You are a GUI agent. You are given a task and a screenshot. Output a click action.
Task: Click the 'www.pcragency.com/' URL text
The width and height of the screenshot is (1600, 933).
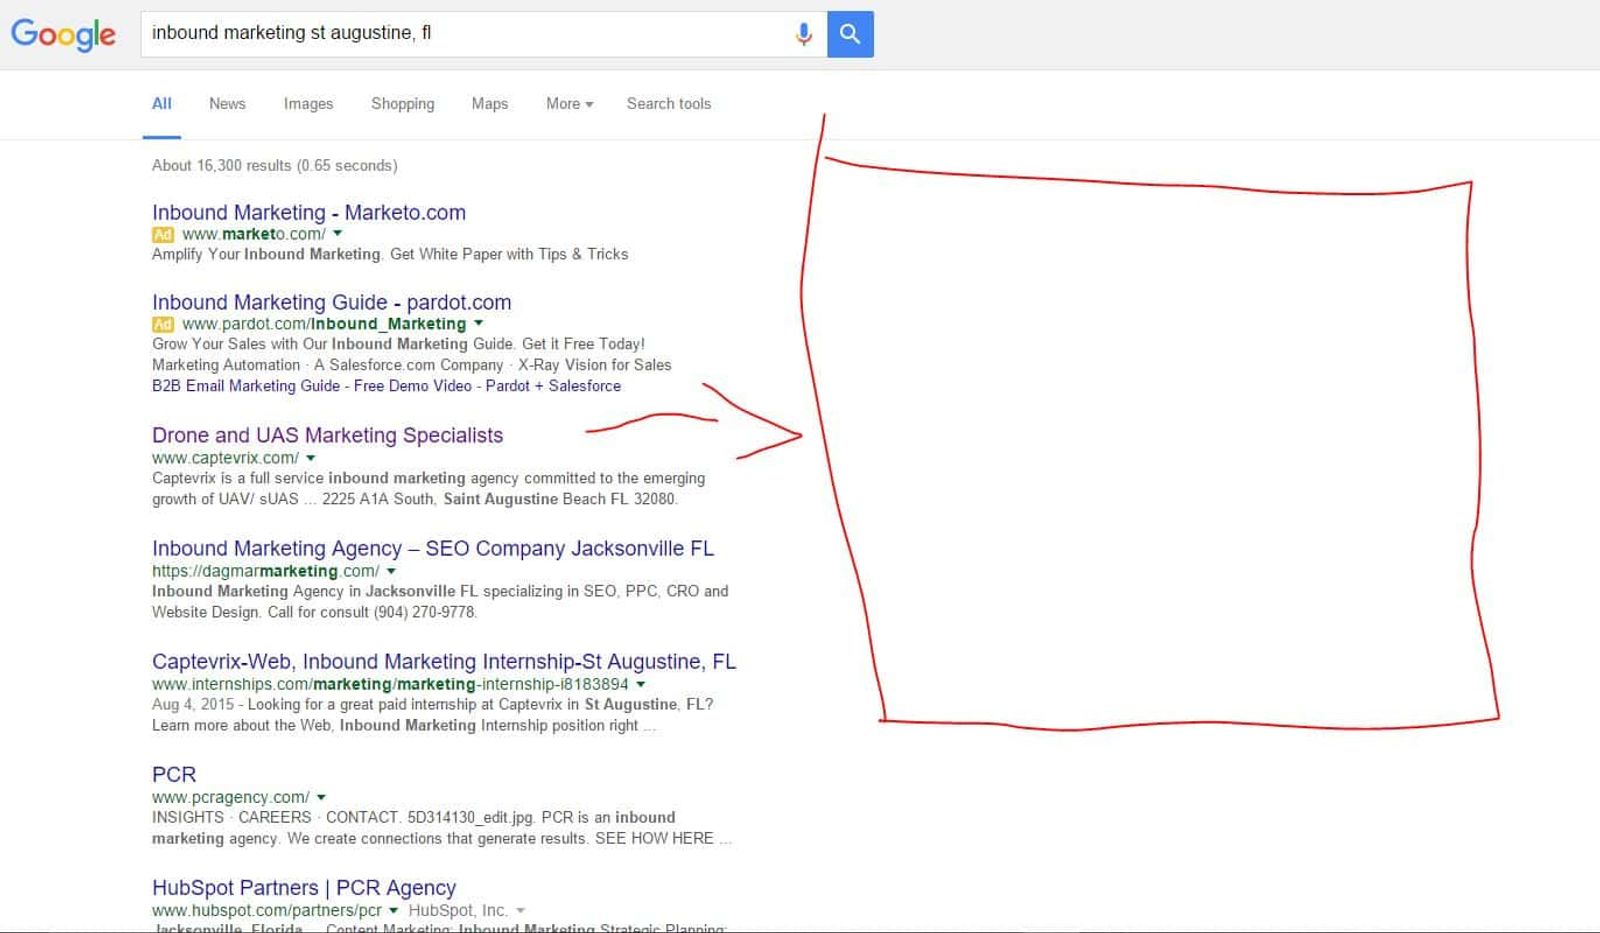pos(230,797)
